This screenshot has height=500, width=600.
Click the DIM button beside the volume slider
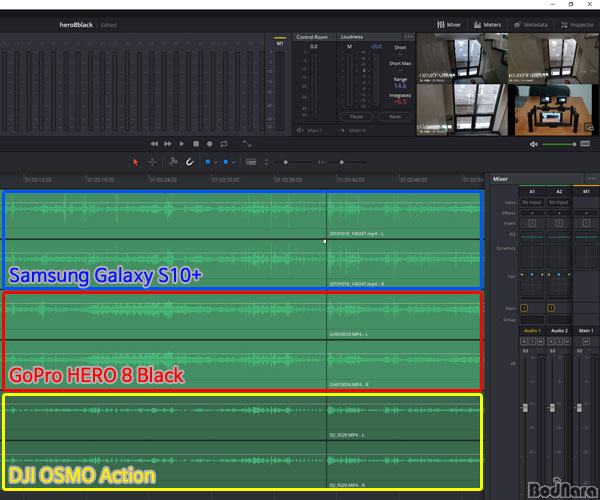(x=585, y=143)
